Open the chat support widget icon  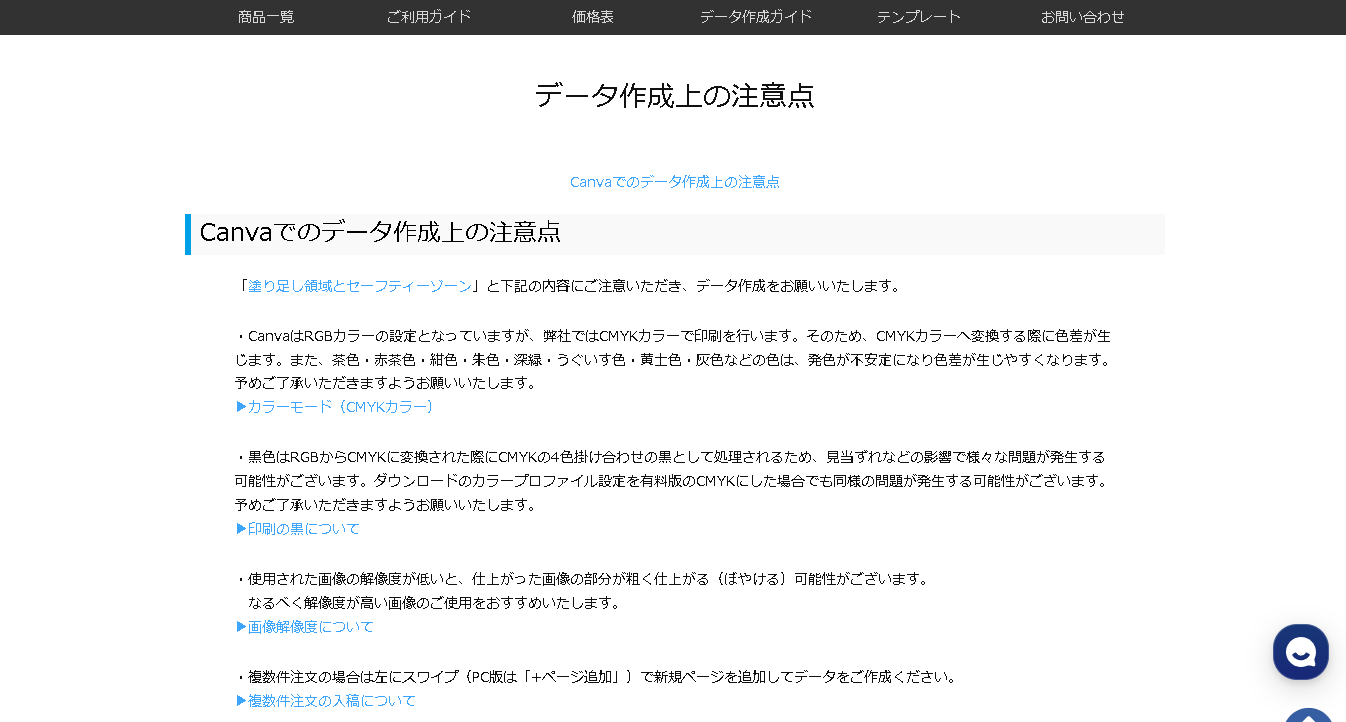pos(1300,652)
